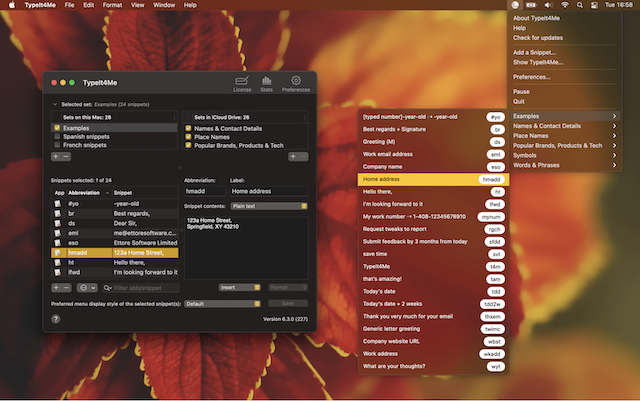Select the Work email address snippet entry

coord(388,154)
